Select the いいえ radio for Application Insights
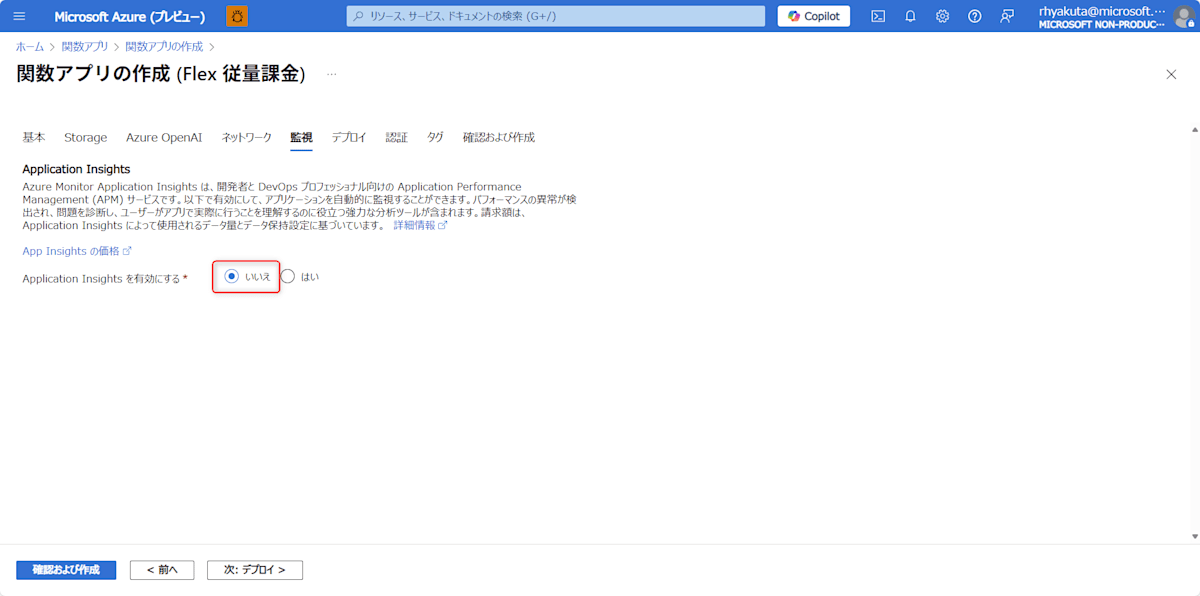The height and width of the screenshot is (596, 1200). pos(232,276)
